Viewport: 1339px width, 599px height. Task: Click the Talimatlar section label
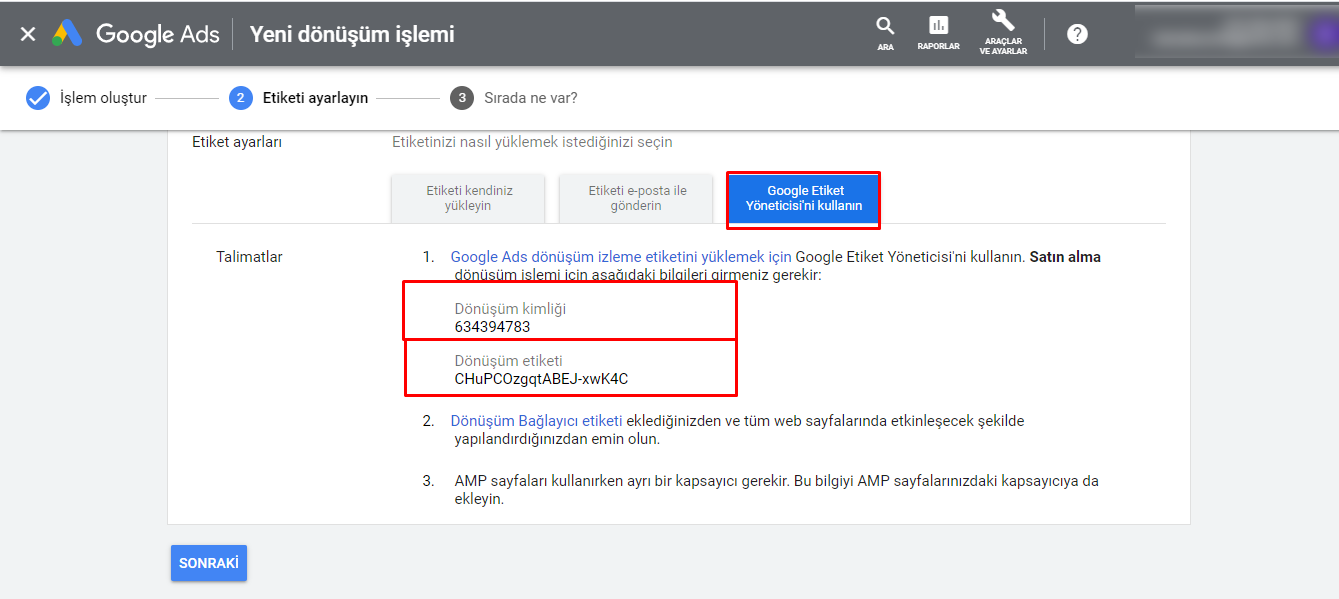249,257
